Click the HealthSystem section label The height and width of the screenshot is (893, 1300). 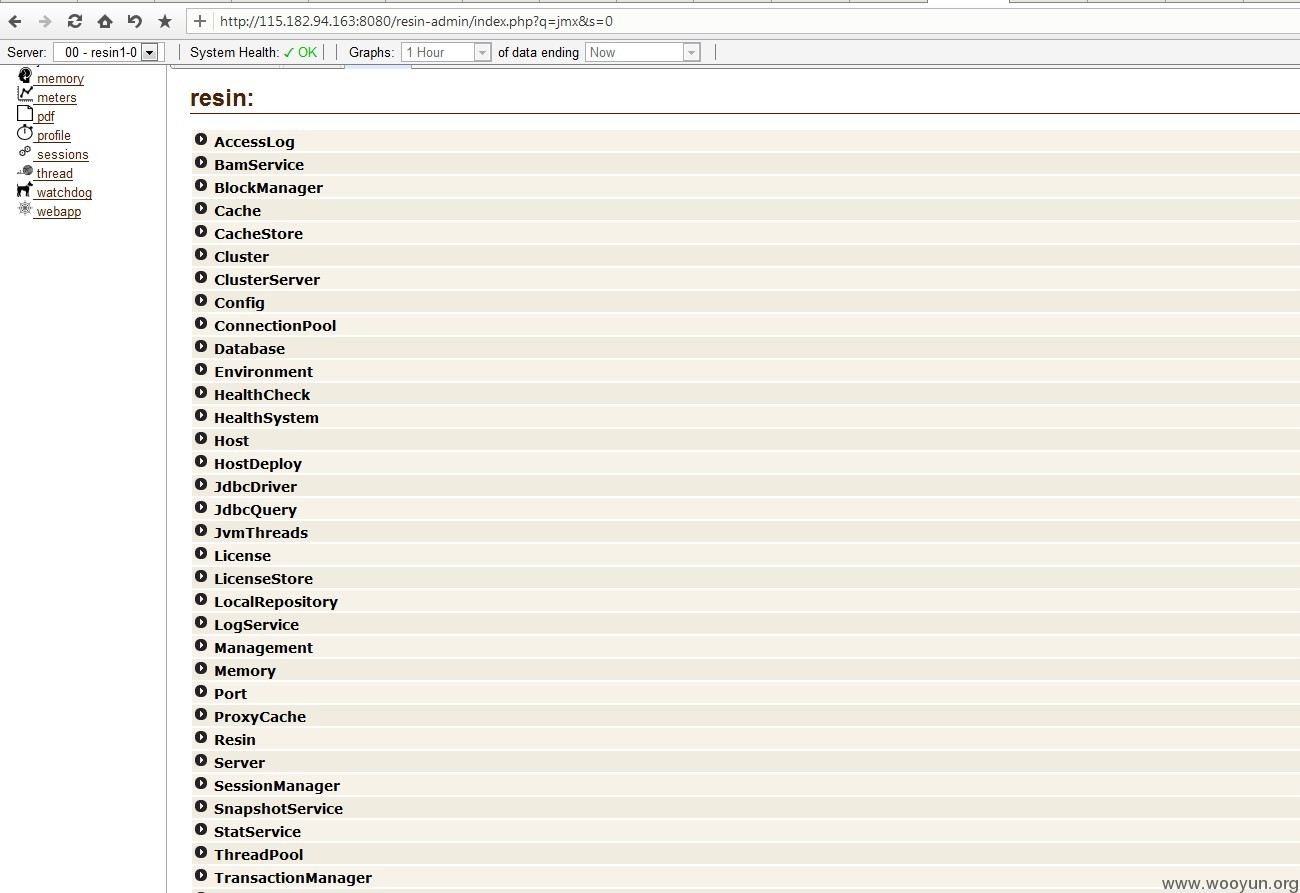(266, 418)
